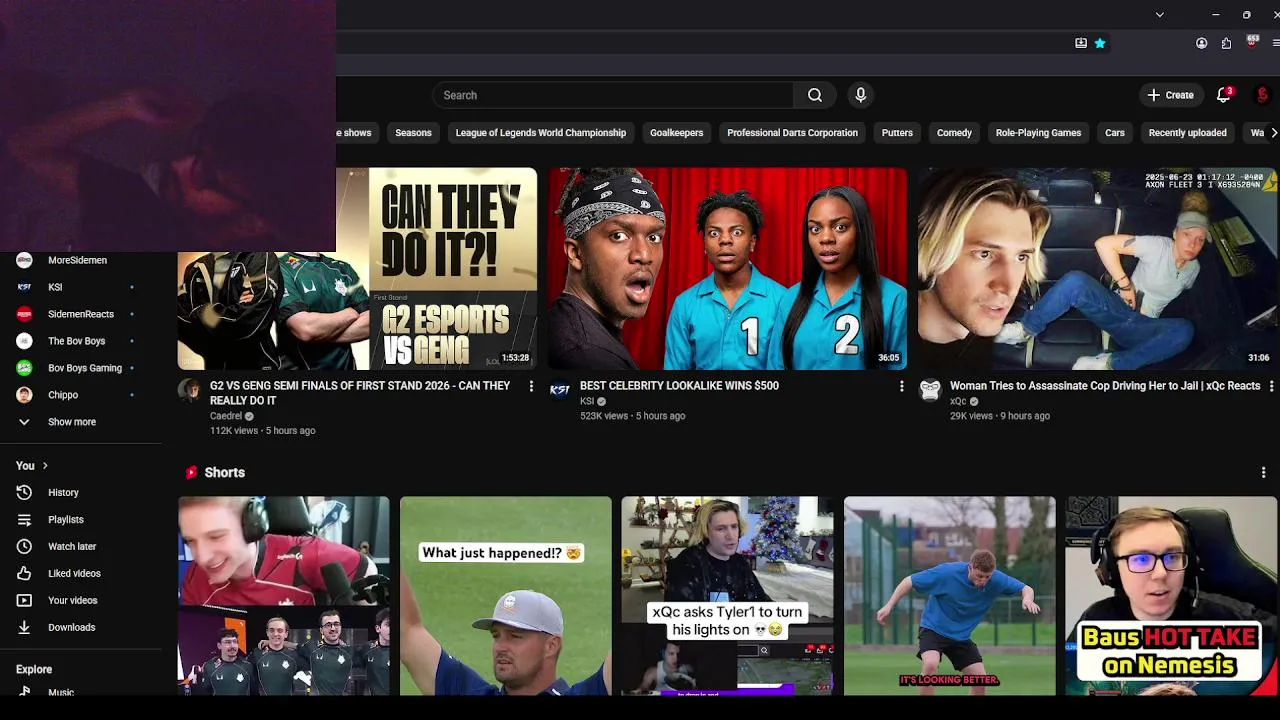The width and height of the screenshot is (1280, 720).
Task: Open the What just happened golf Short
Action: [x=506, y=596]
